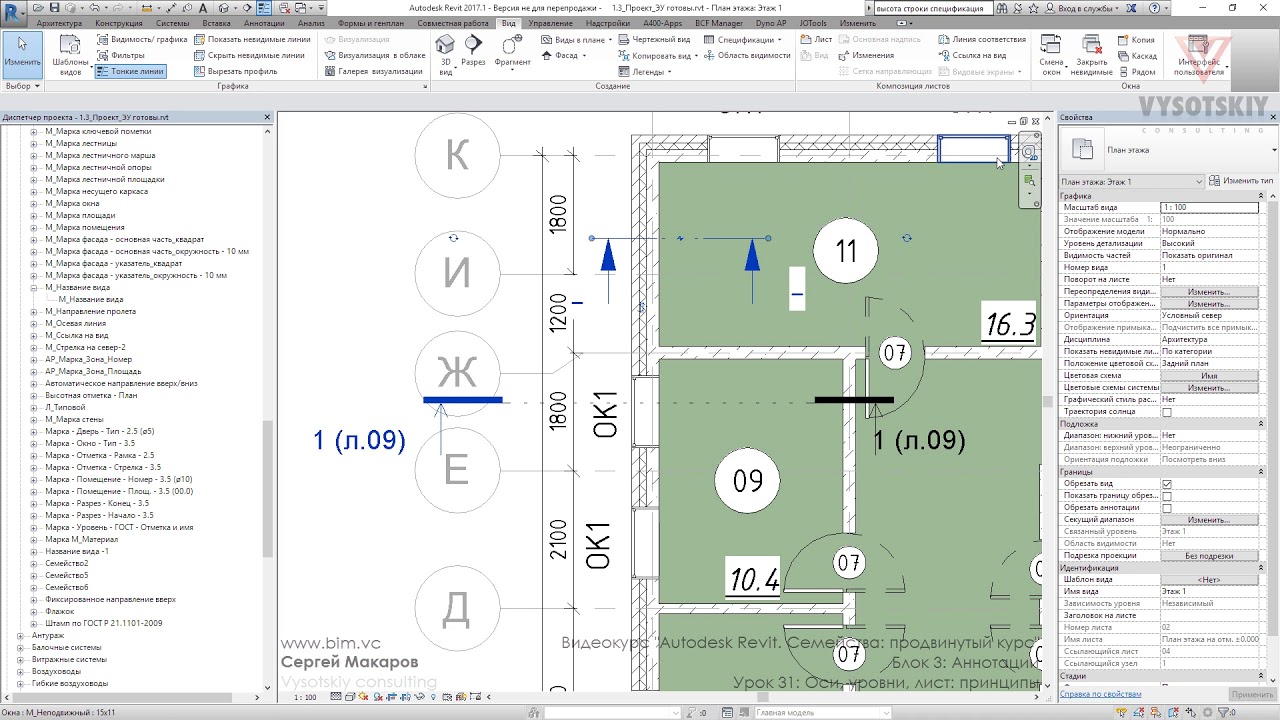Click Изменить тип button

1241,181
